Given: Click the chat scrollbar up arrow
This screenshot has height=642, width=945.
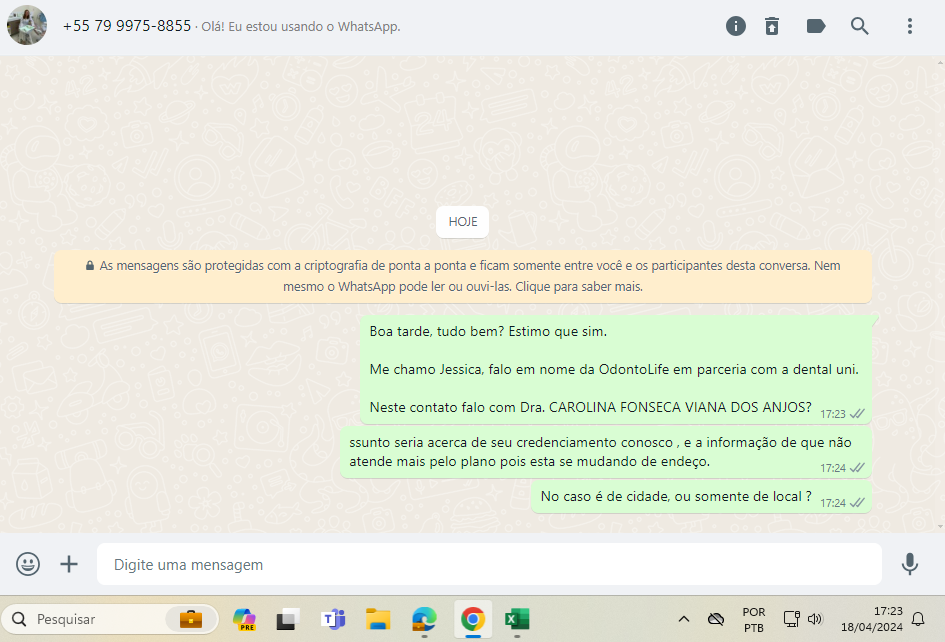Looking at the screenshot, I should click(940, 62).
